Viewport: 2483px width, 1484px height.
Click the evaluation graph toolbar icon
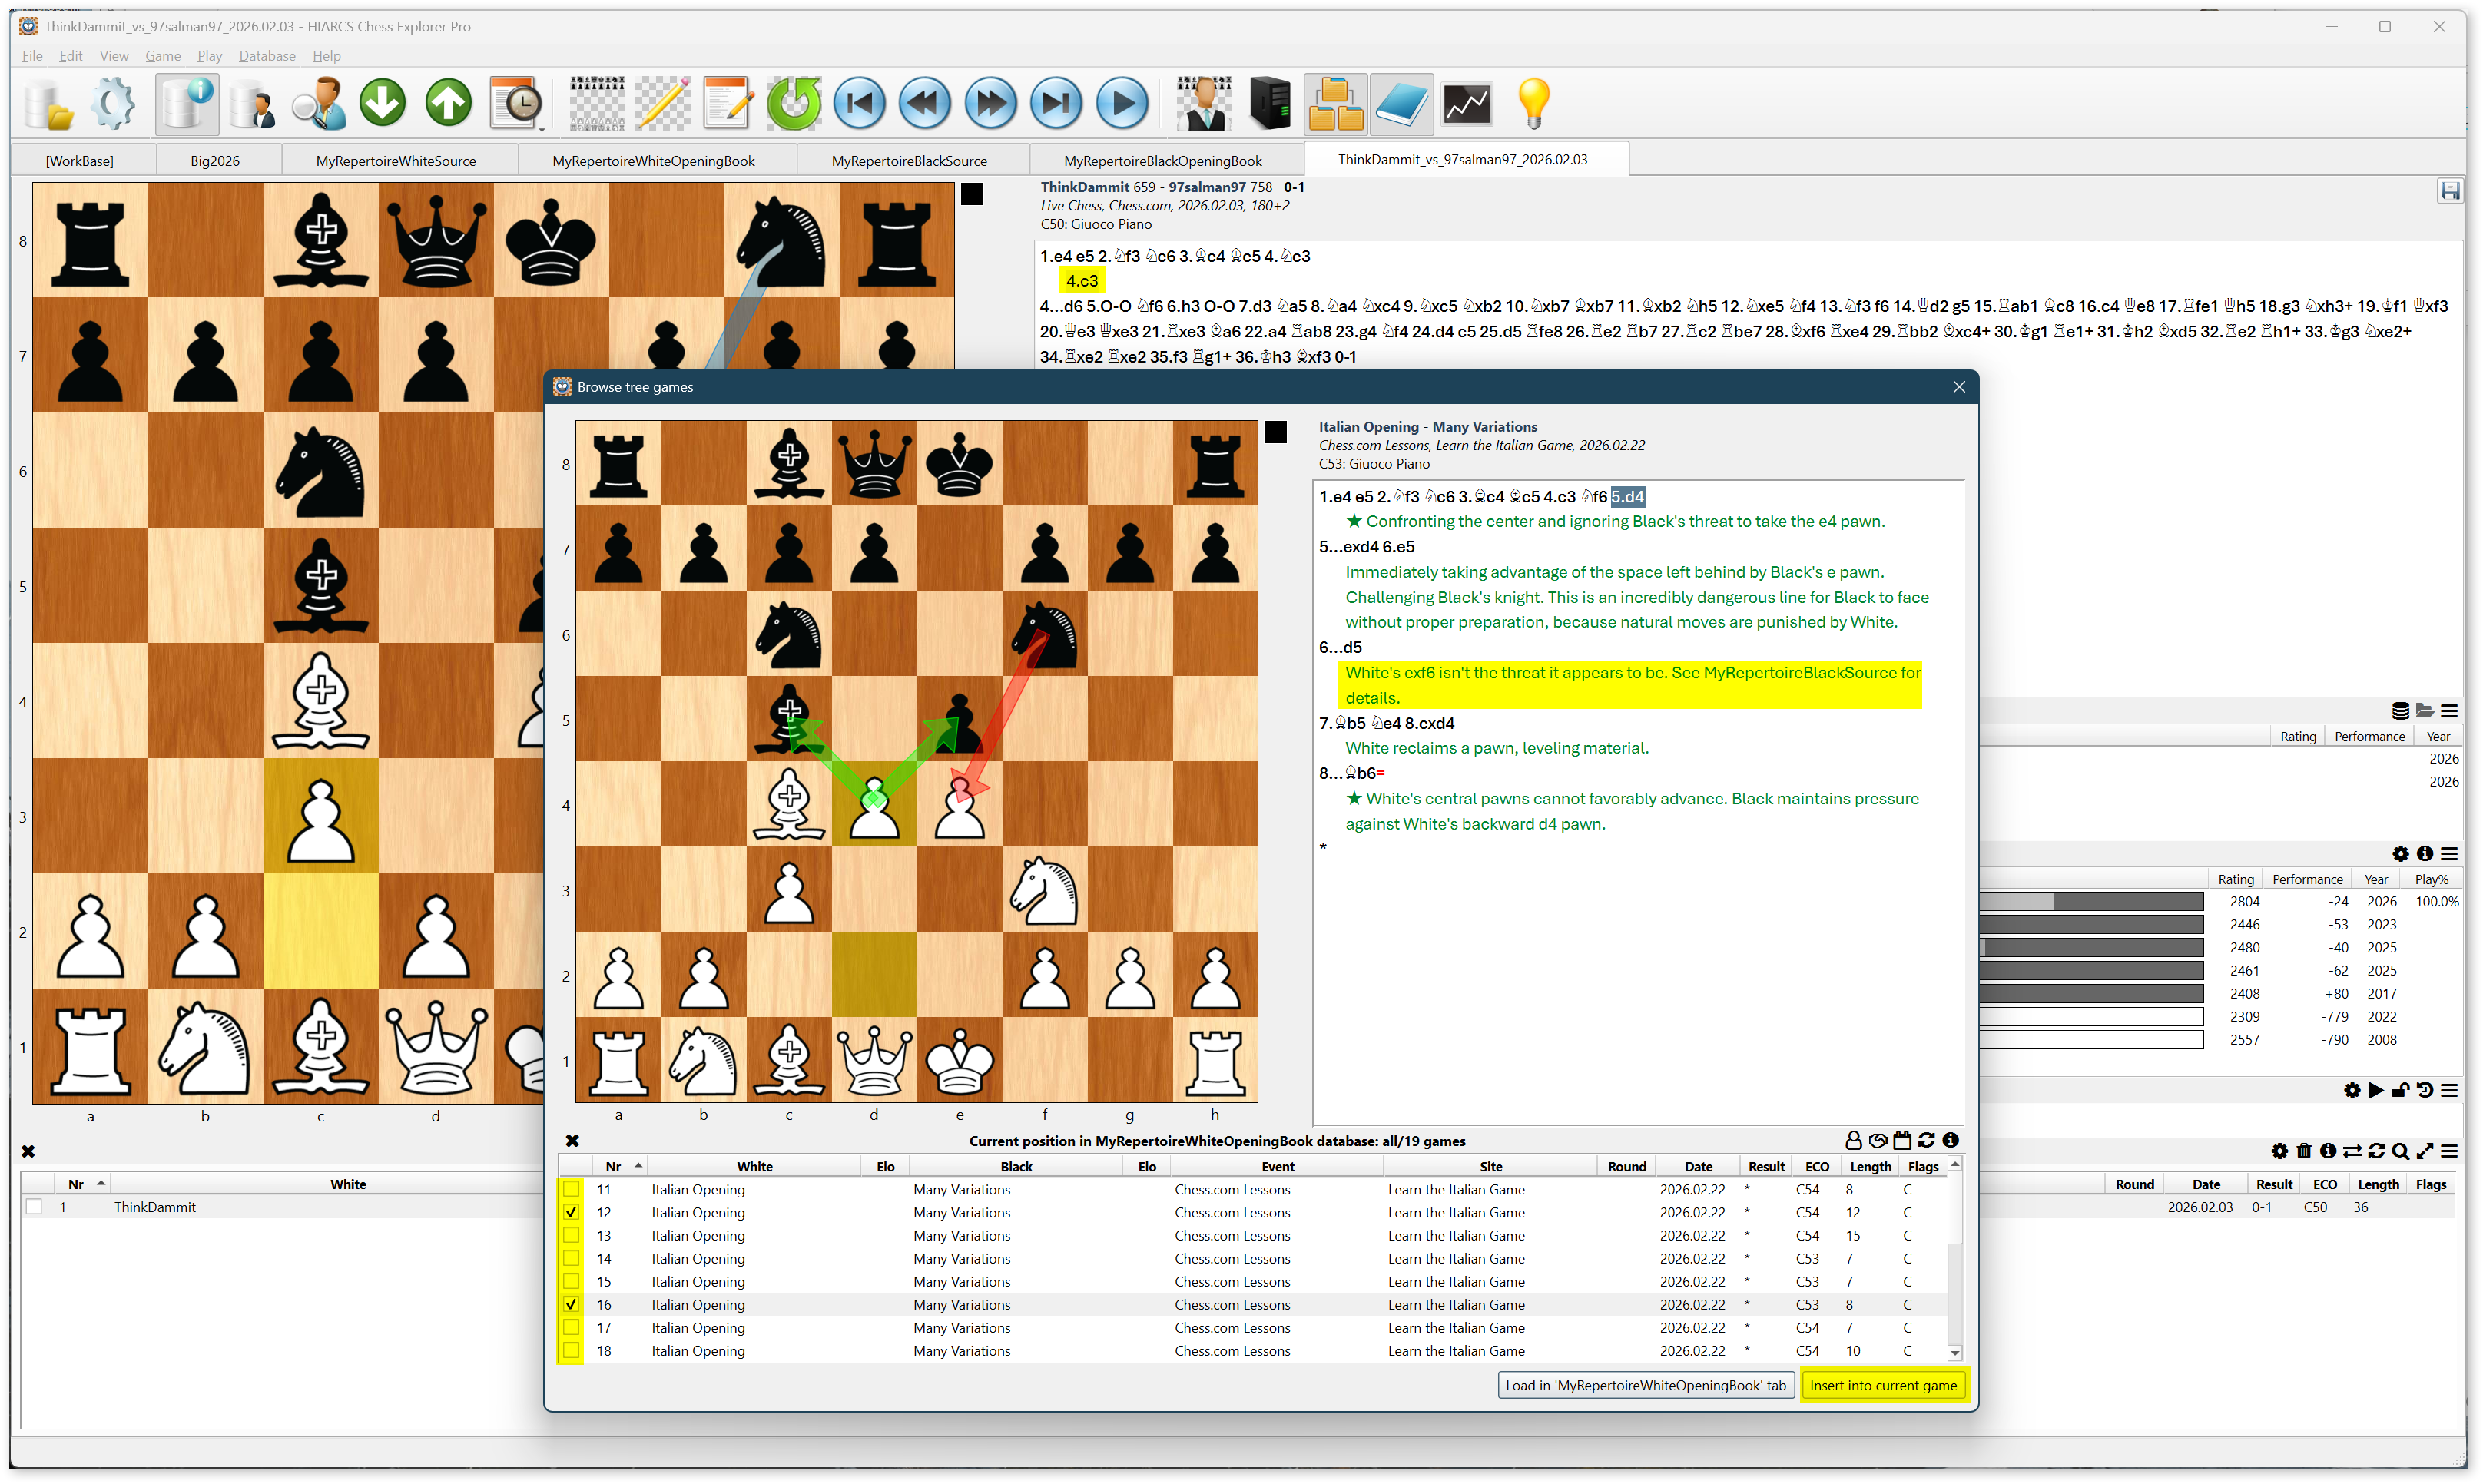1466,104
